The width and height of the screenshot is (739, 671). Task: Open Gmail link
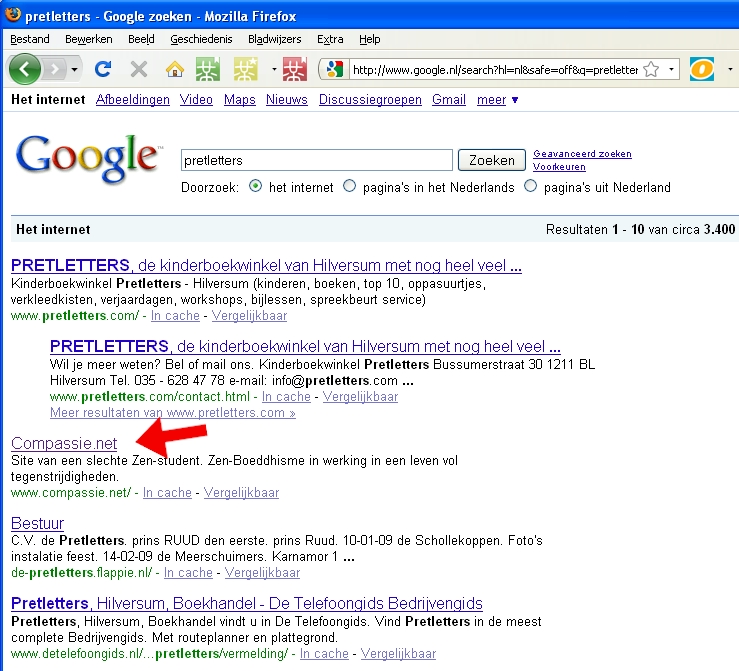coord(449,99)
